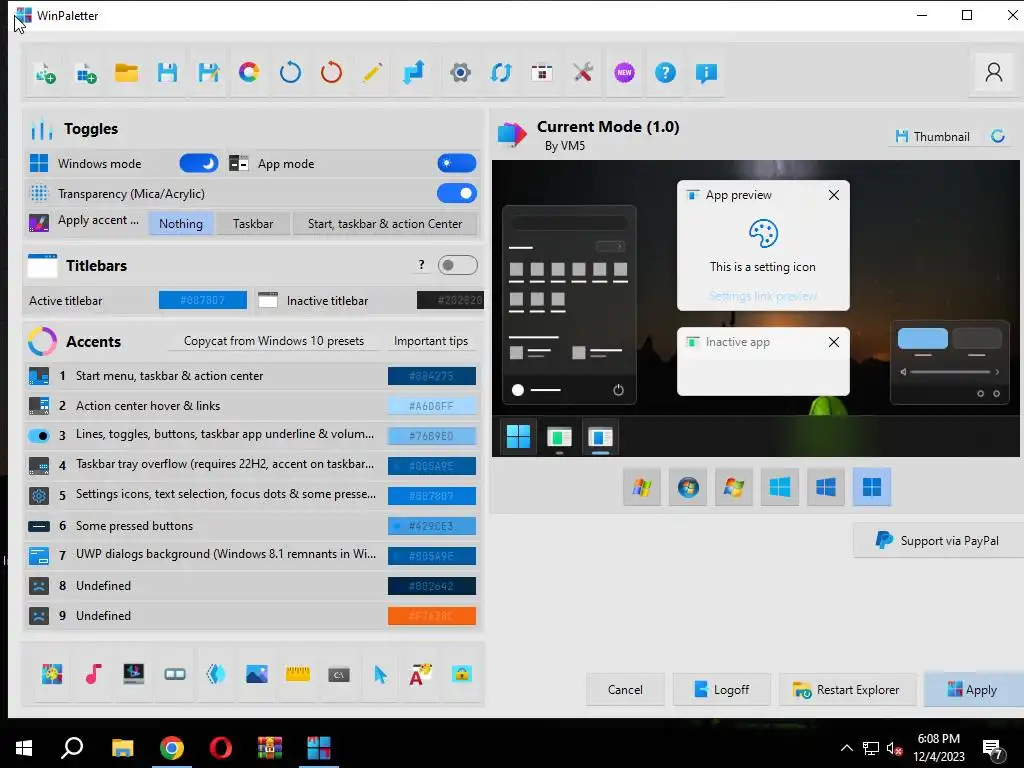Click the red circular arrow icon
1024x768 pixels.
pyautogui.click(x=331, y=72)
